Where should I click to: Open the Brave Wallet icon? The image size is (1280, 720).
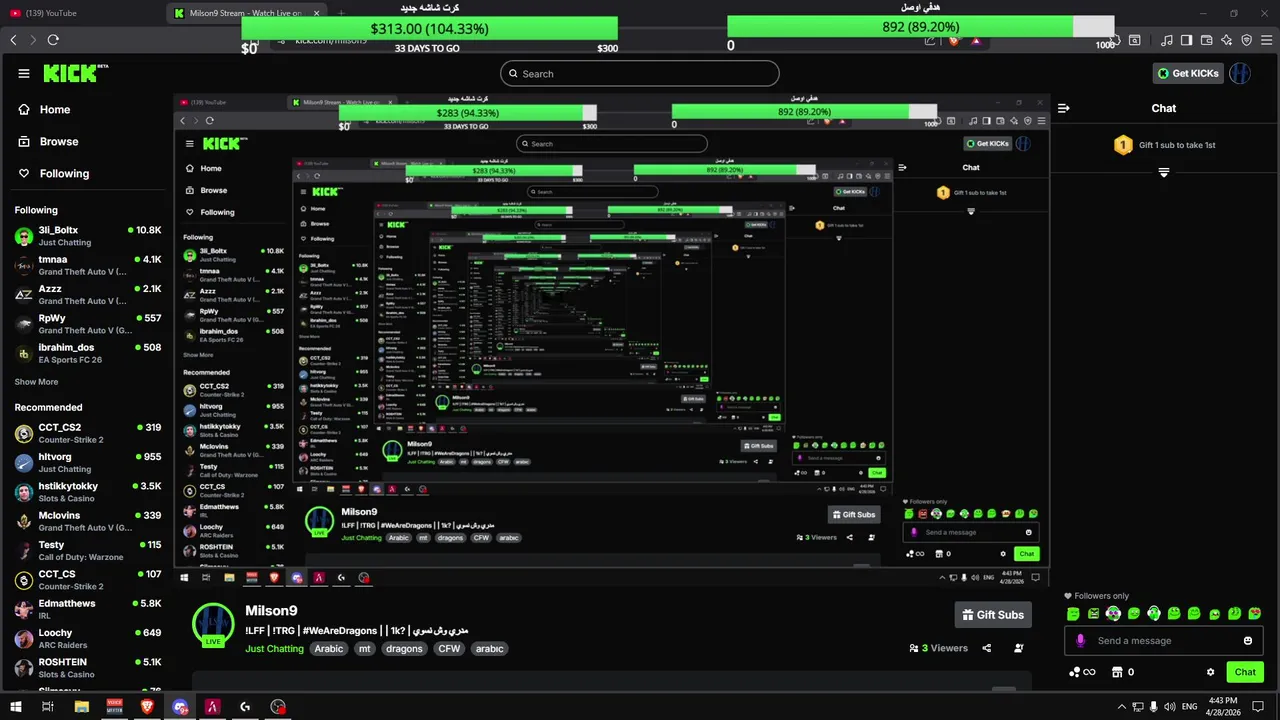pos(1207,40)
